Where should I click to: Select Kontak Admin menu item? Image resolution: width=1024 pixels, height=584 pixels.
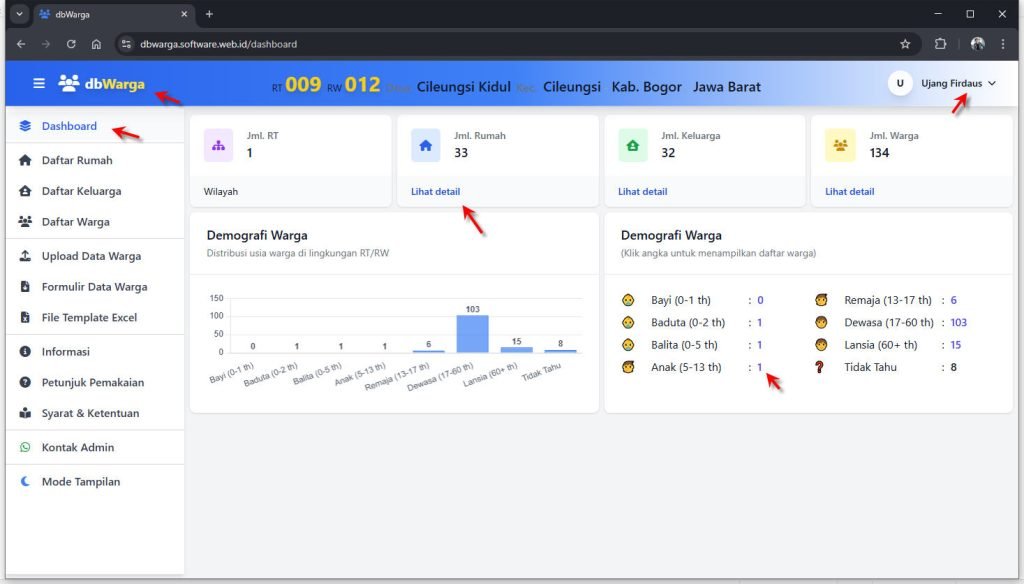click(77, 447)
